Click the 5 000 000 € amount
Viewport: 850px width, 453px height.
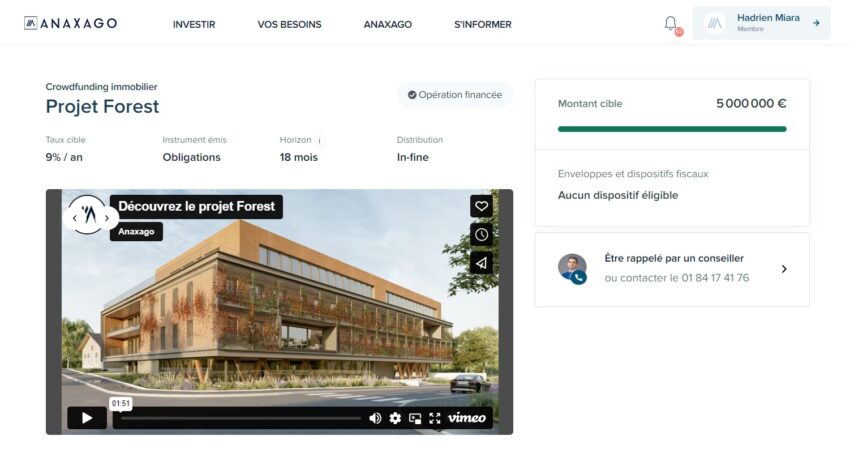coord(751,103)
